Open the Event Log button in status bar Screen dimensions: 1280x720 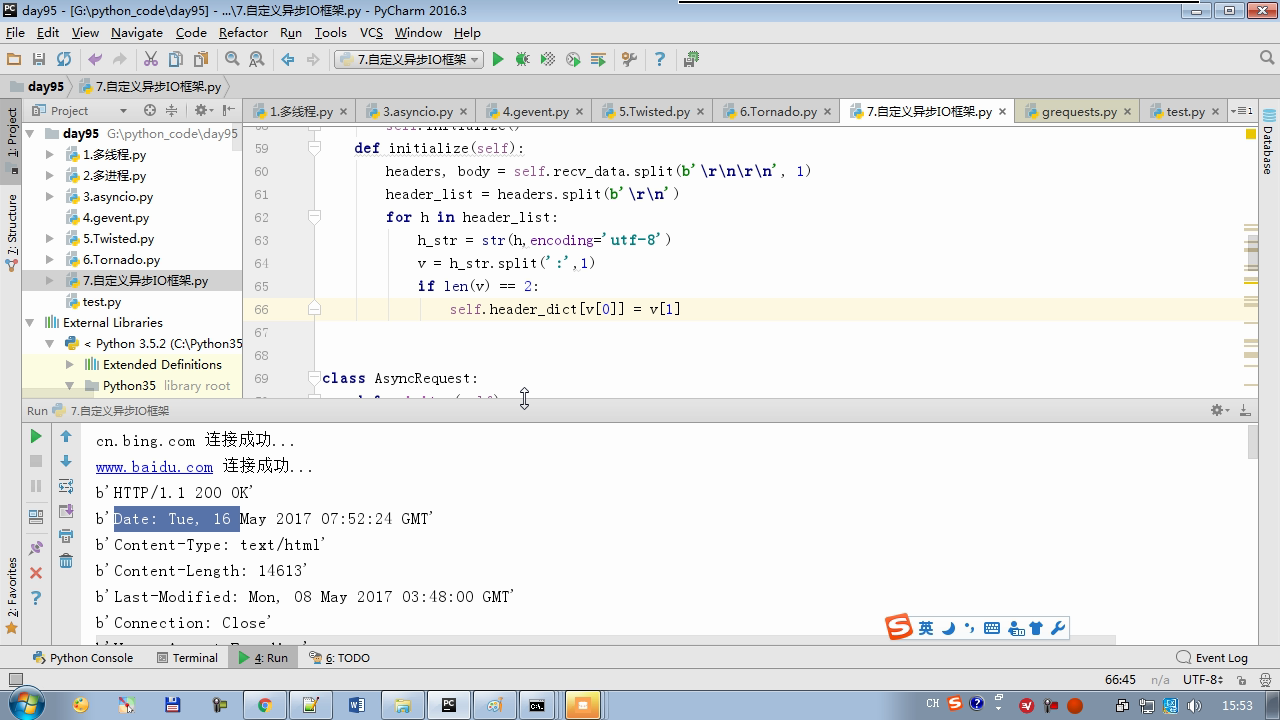click(1212, 658)
